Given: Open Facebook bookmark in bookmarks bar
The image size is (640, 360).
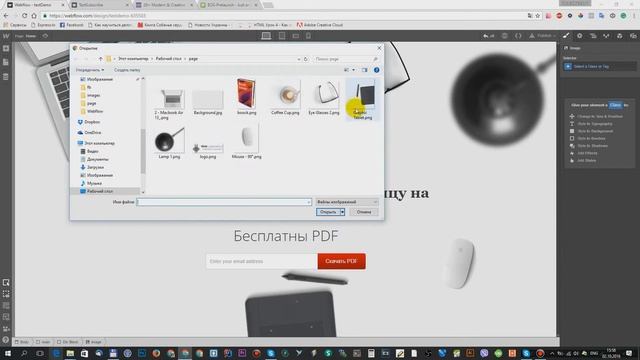Looking at the screenshot, I should tap(71, 25).
